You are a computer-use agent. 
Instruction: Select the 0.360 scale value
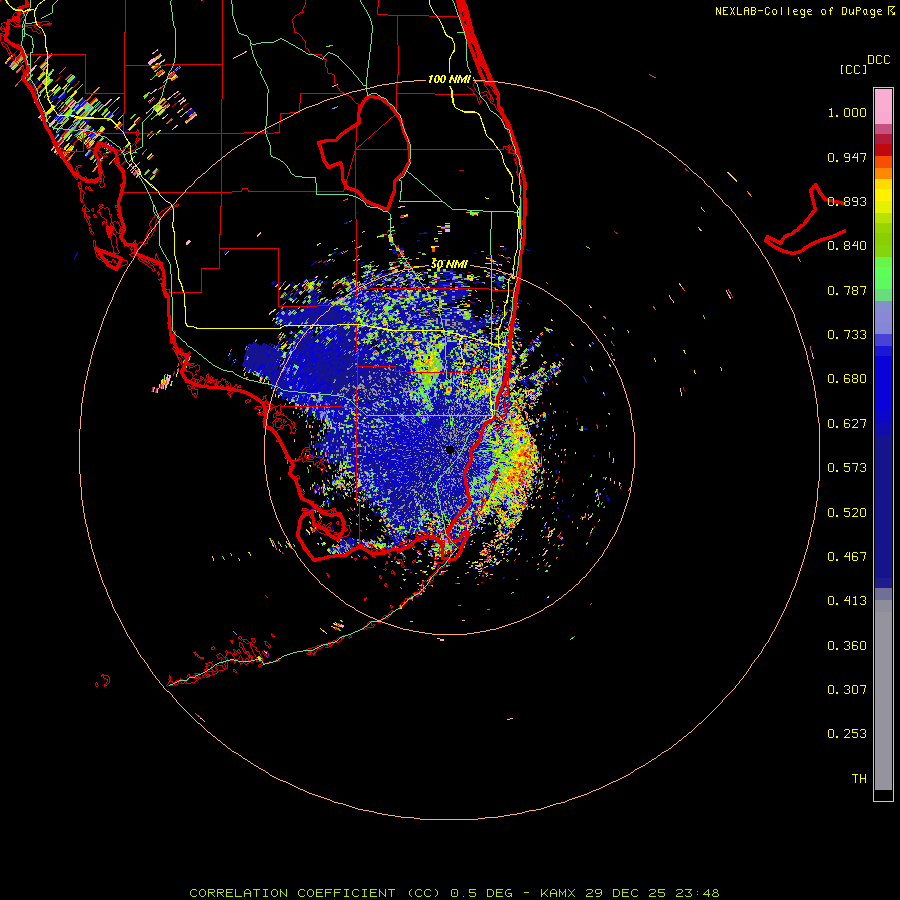click(x=847, y=646)
